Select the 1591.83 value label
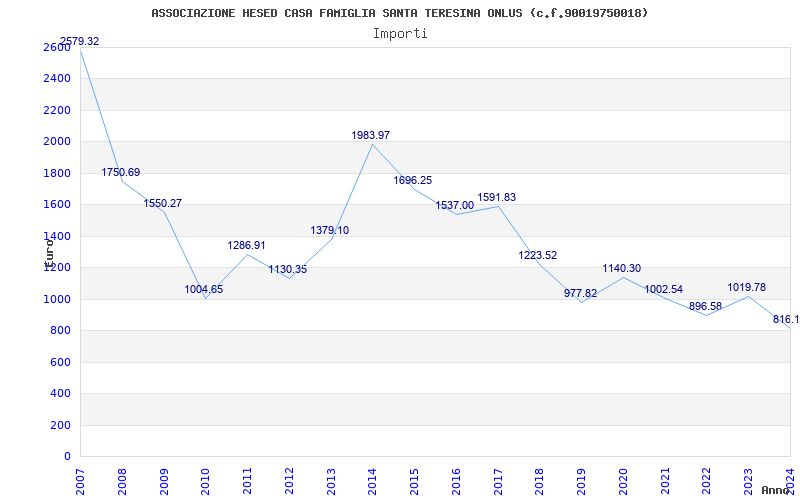This screenshot has height=500, width=800. 497,198
